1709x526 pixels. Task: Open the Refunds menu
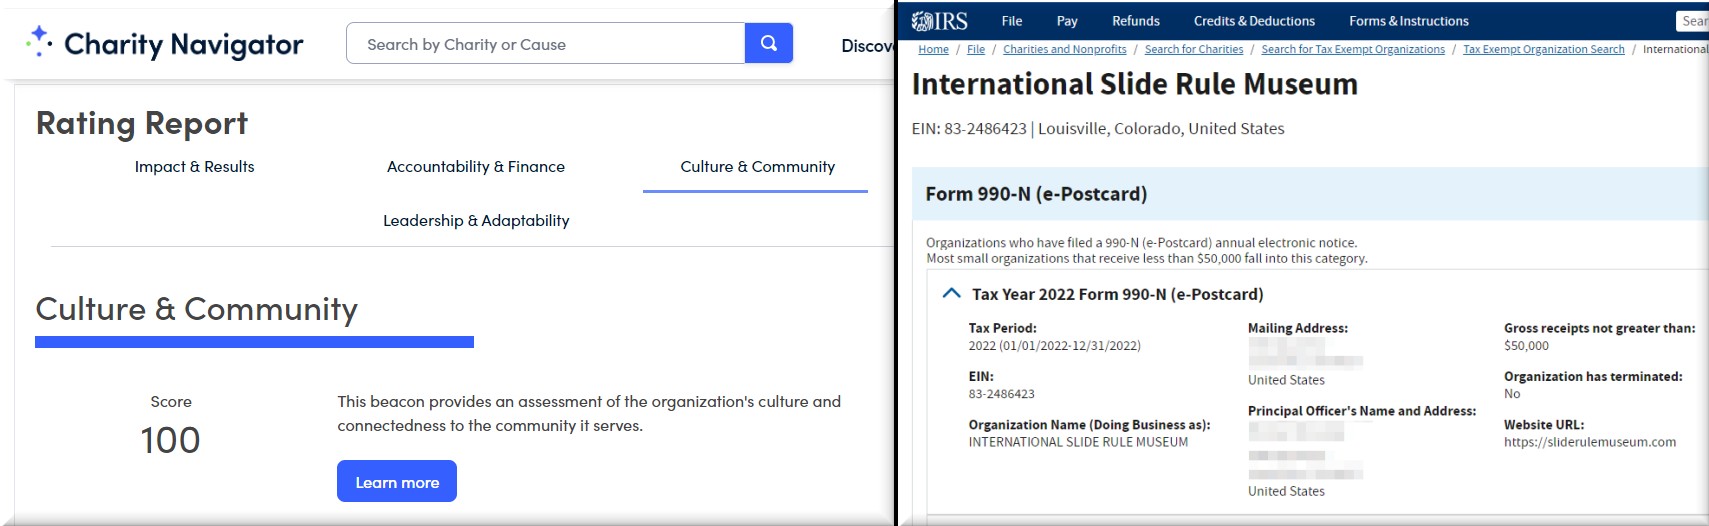[x=1136, y=21]
